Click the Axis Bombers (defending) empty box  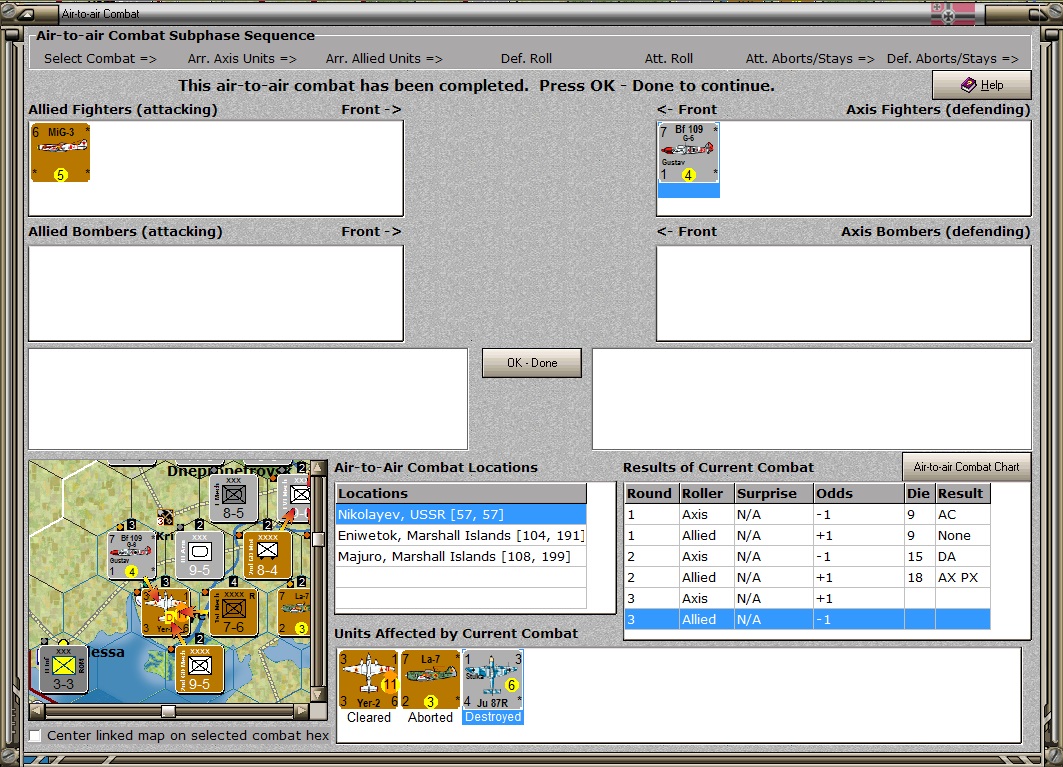click(843, 293)
